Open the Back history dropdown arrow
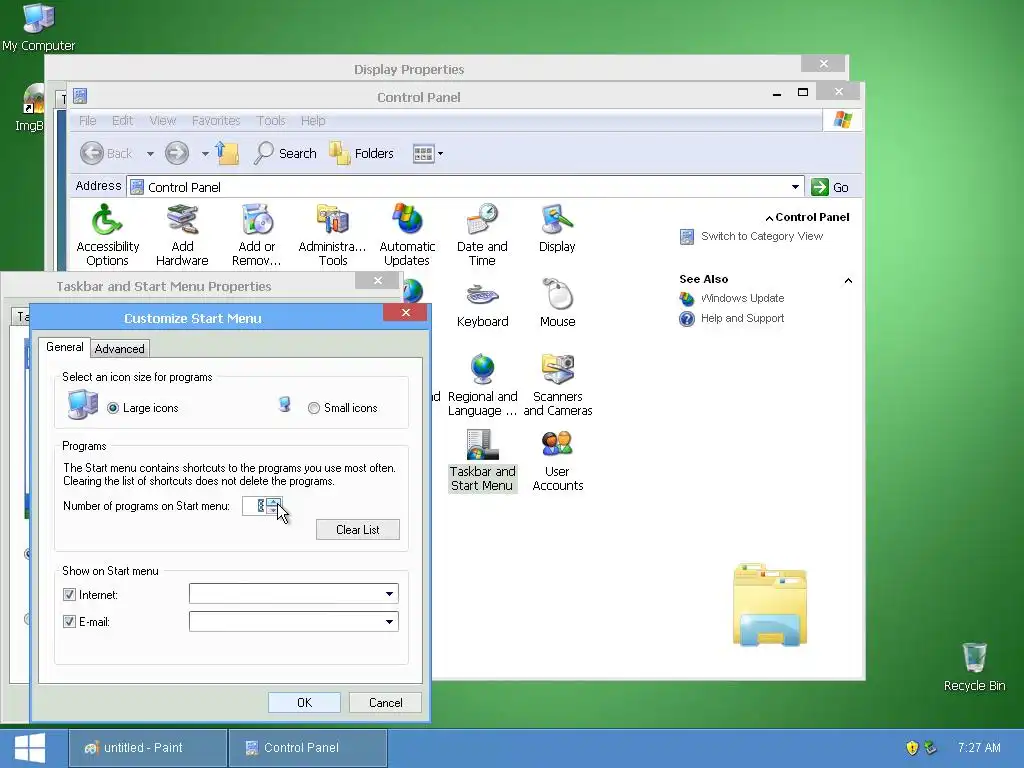Viewport: 1024px width, 768px height. (150, 154)
